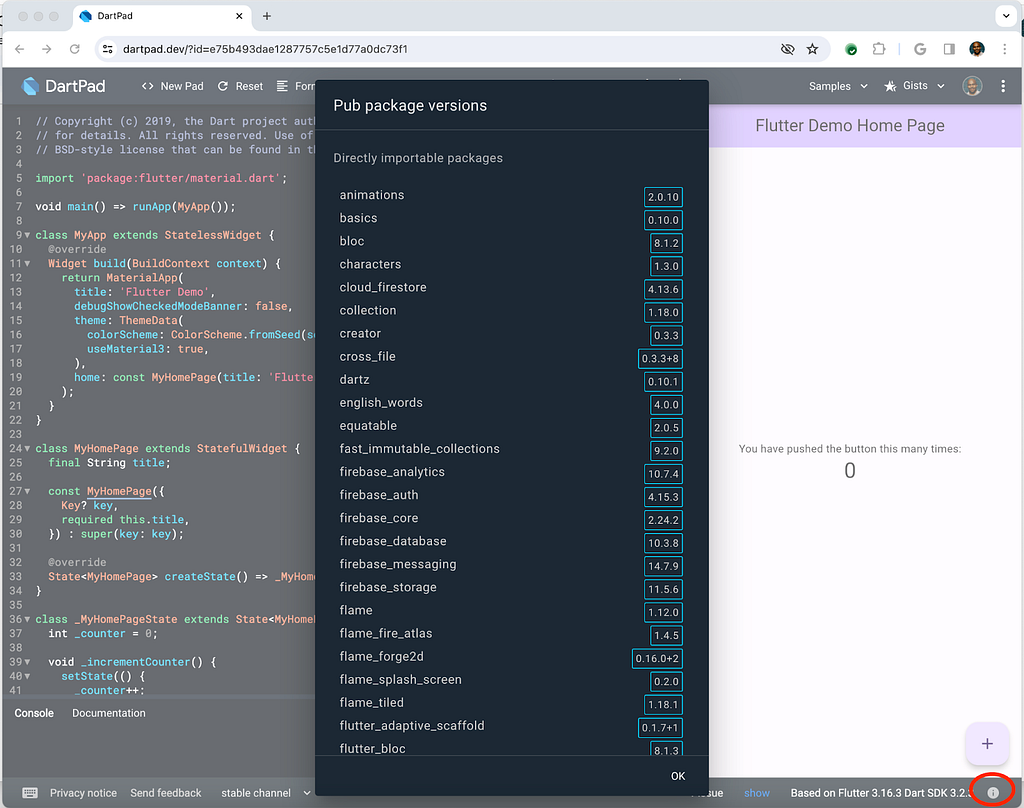Expand the Samples dropdown

coord(838,86)
